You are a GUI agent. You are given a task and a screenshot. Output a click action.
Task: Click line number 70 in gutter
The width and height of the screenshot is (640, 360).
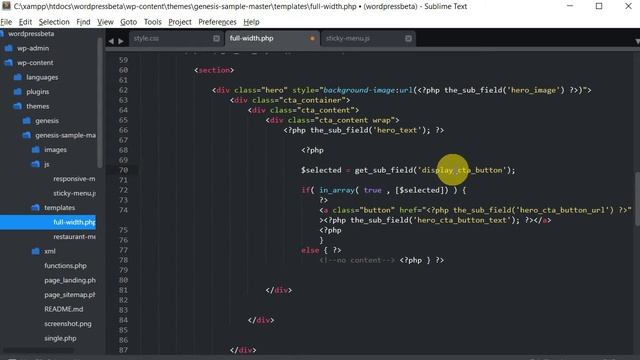tap(123, 170)
